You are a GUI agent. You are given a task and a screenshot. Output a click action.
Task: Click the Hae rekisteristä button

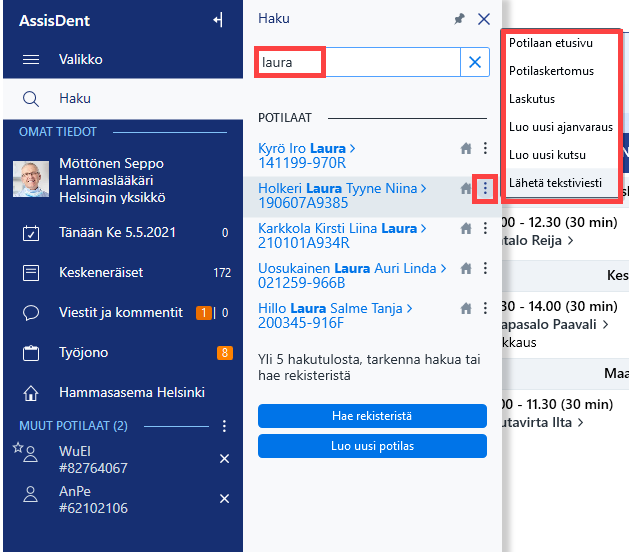pos(372,416)
